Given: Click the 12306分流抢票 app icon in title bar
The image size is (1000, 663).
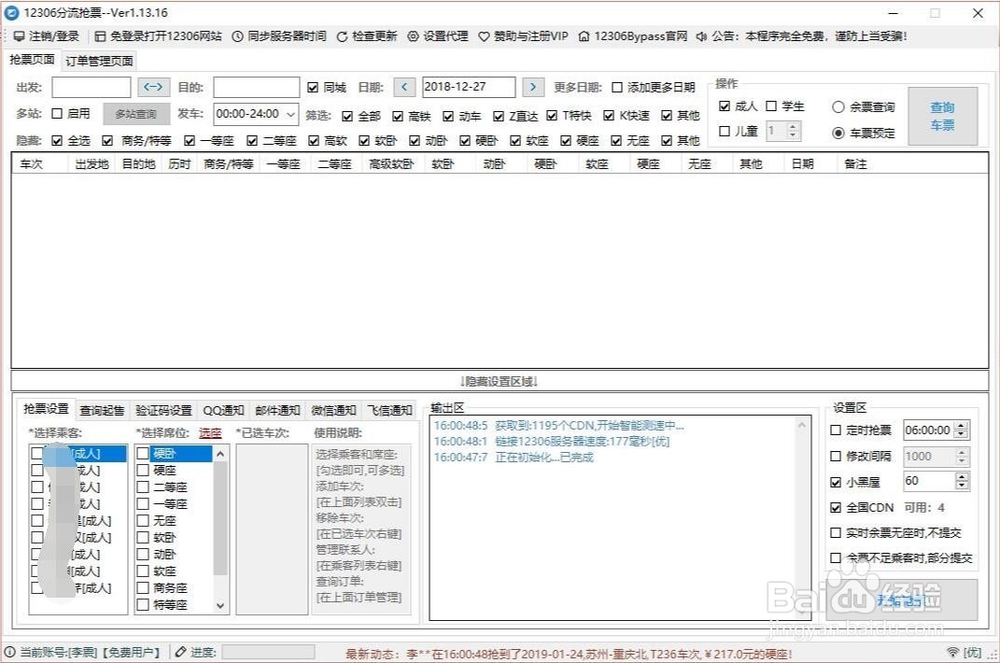Looking at the screenshot, I should pyautogui.click(x=11, y=13).
